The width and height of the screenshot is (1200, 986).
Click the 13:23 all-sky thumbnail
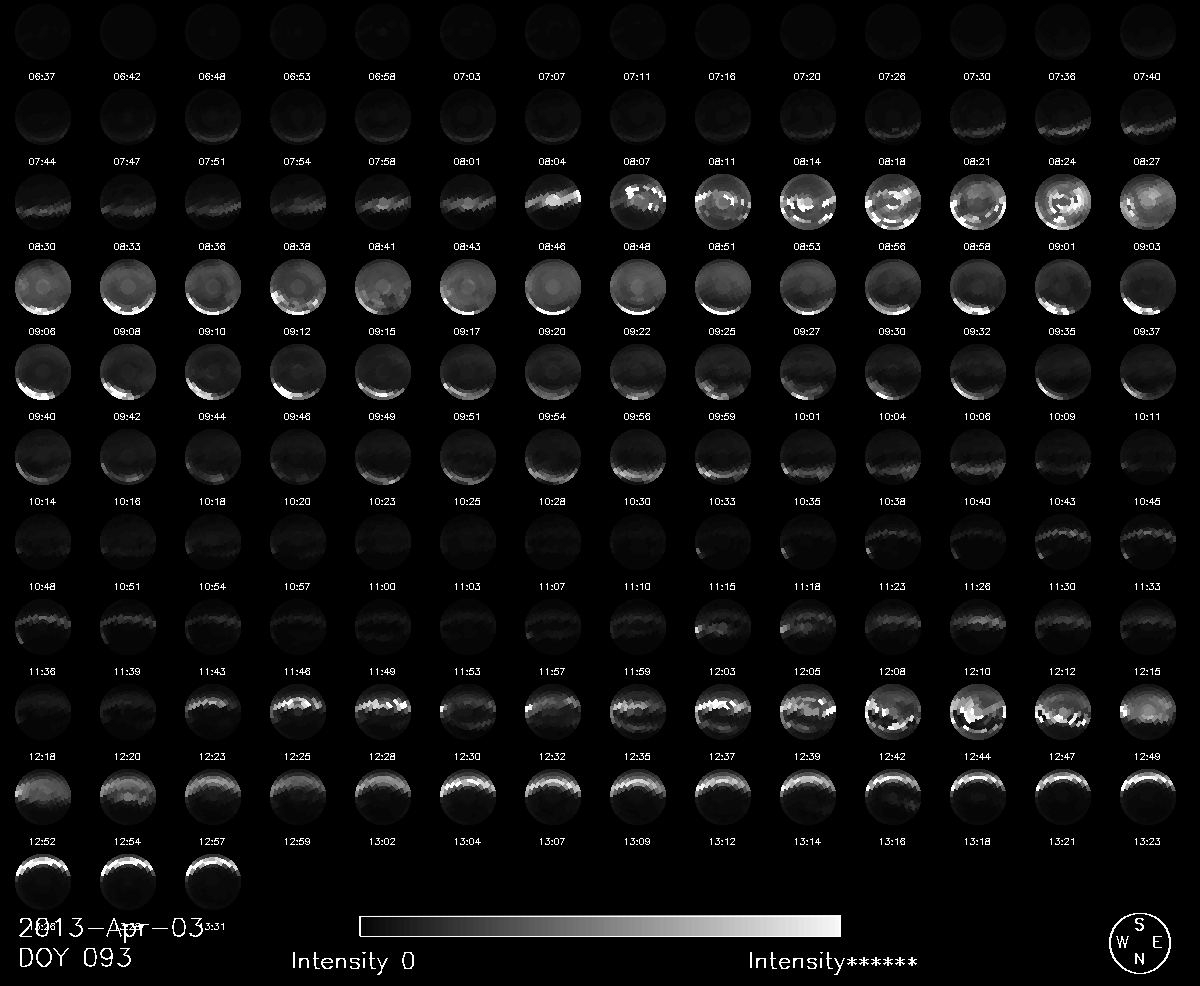pyautogui.click(x=1148, y=796)
